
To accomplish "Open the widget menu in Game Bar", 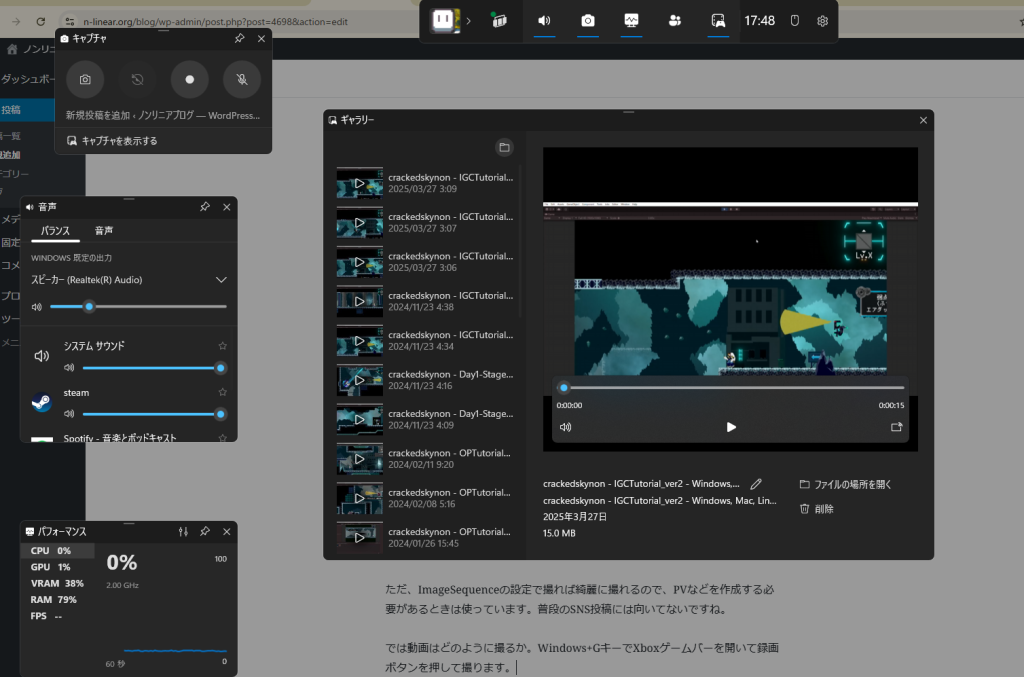I will [500, 21].
